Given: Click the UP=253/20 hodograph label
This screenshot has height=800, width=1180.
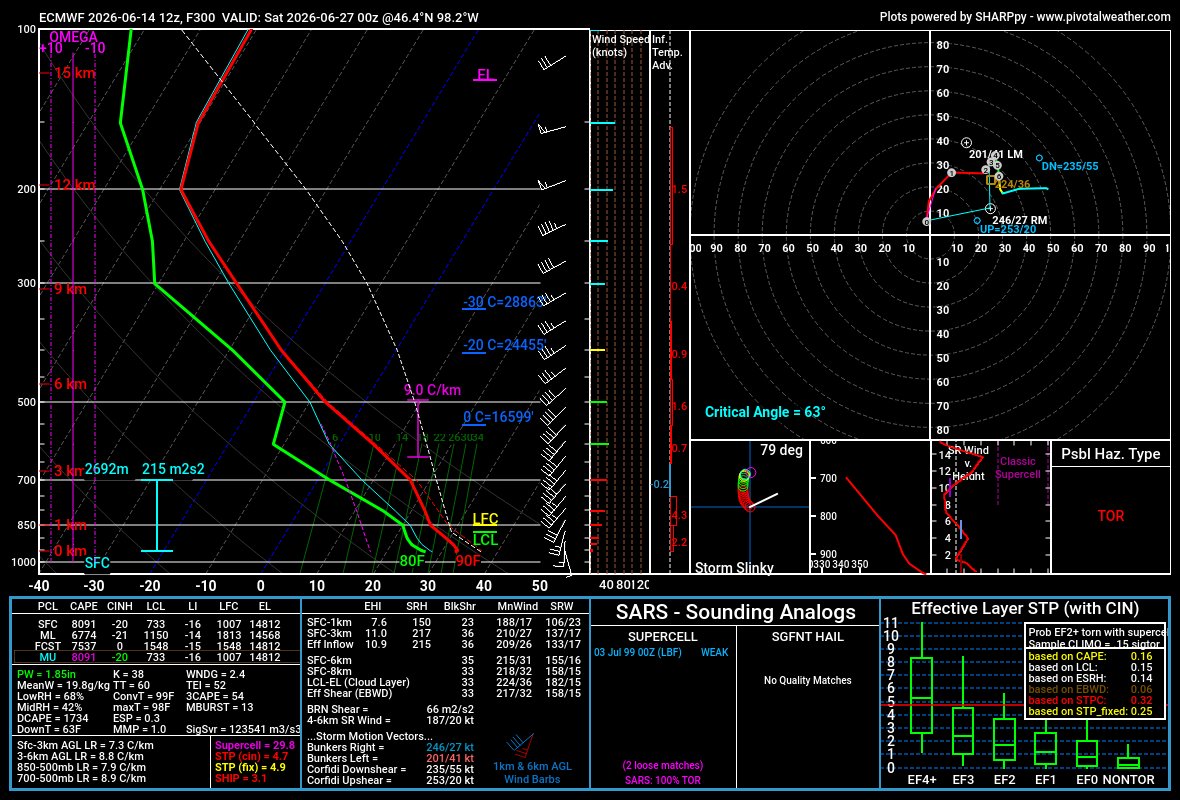Looking at the screenshot, I should tap(1008, 229).
